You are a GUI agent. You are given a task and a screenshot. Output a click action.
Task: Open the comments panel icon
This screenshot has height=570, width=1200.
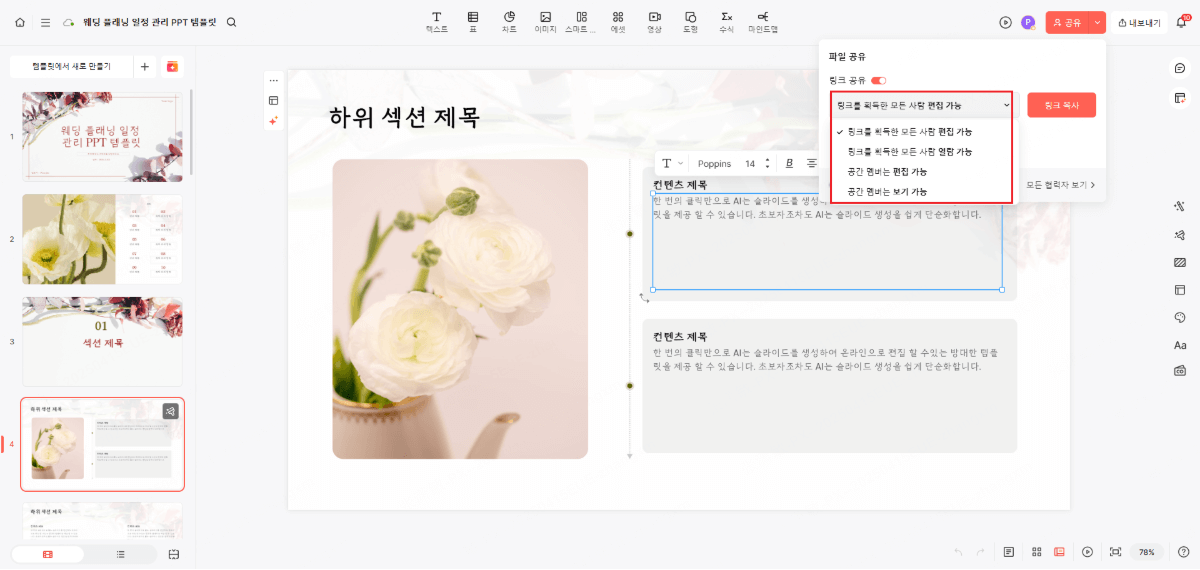1180,68
